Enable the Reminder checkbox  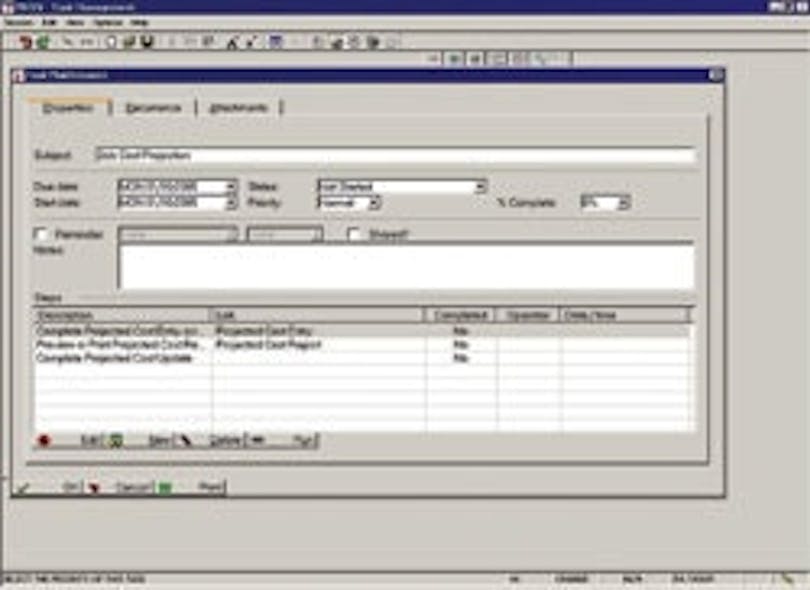(x=42, y=235)
